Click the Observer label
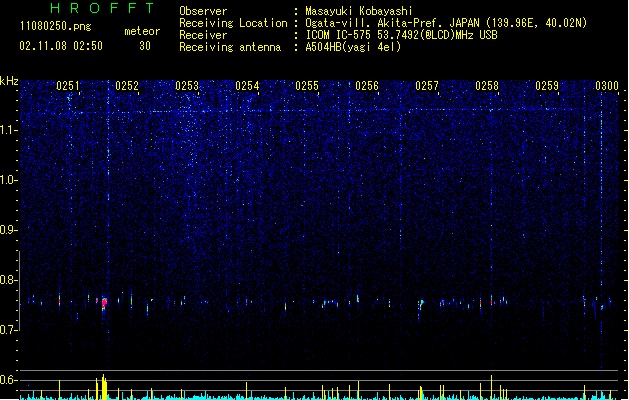This screenshot has width=629, height=400. point(203,11)
